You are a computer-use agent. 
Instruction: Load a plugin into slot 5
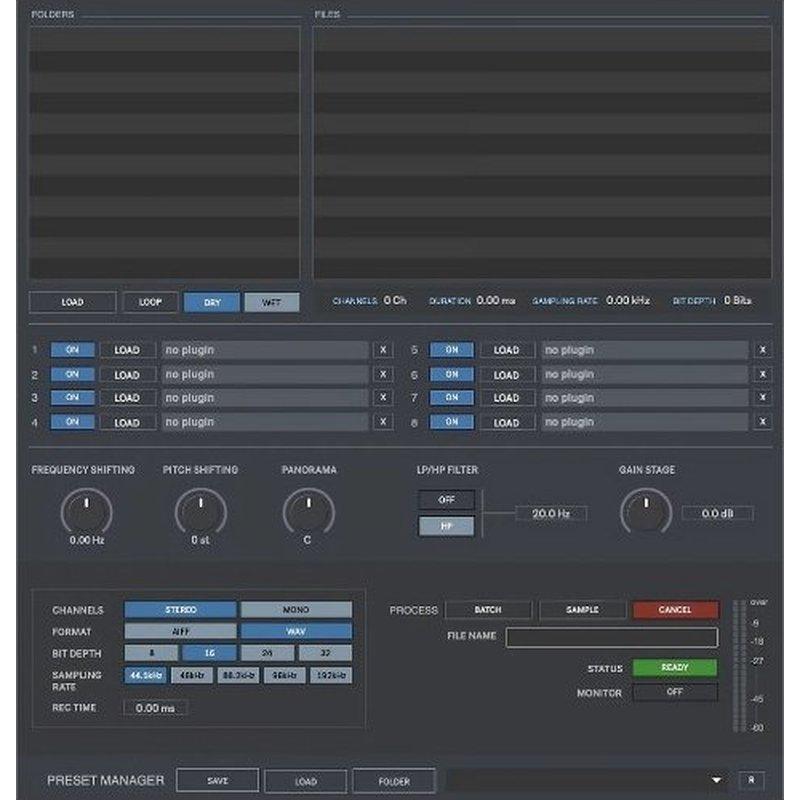(507, 350)
